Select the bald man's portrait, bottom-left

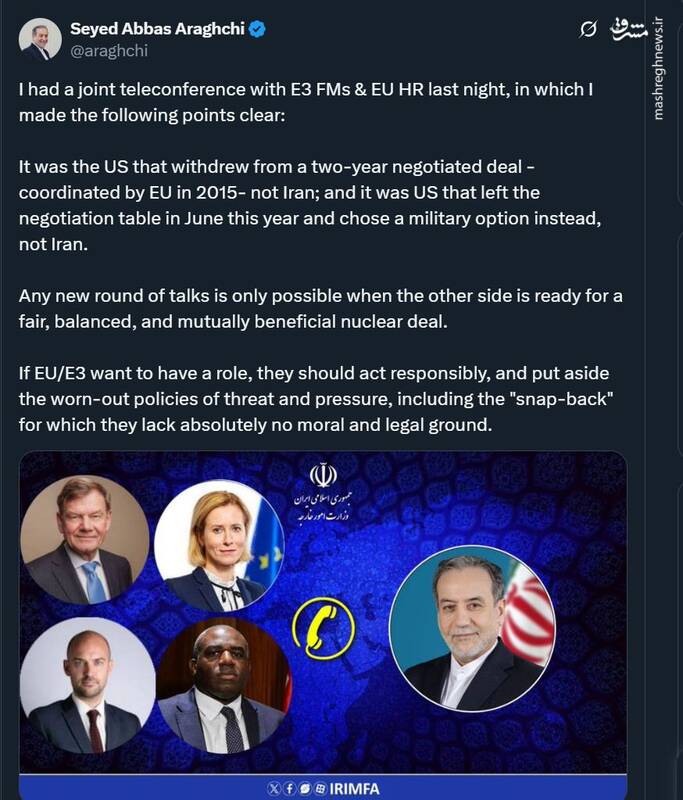[88, 685]
